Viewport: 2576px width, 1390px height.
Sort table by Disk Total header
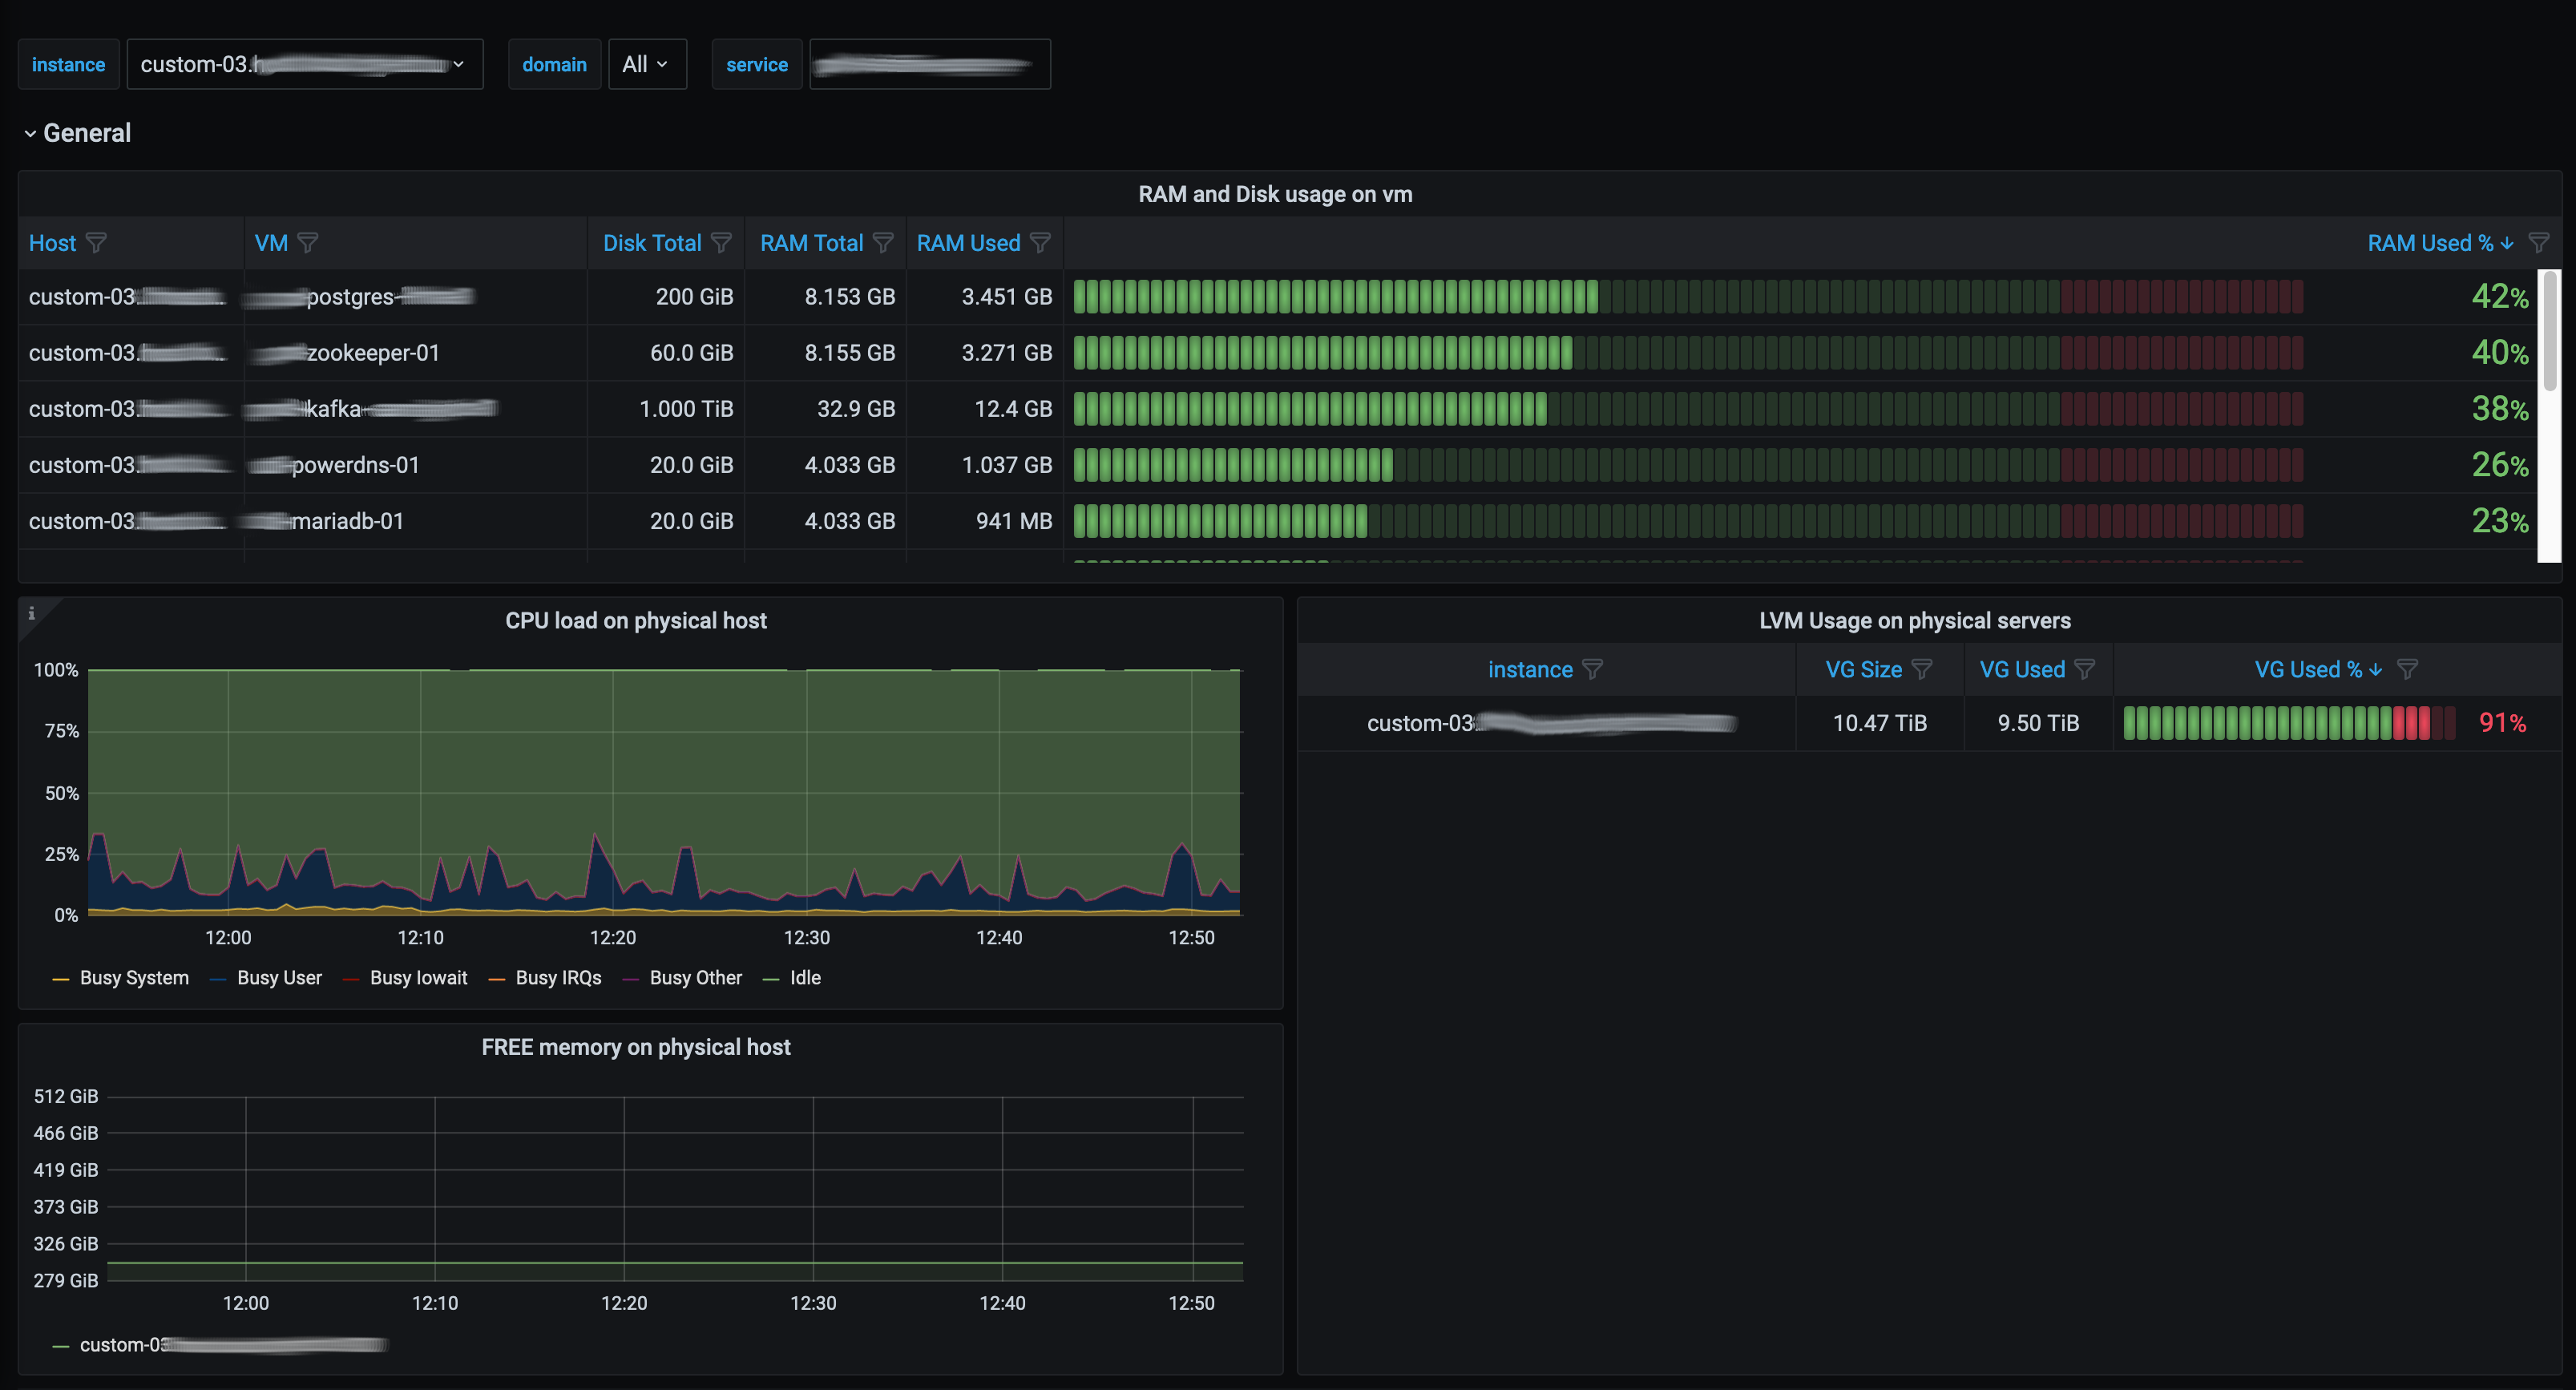[x=652, y=243]
